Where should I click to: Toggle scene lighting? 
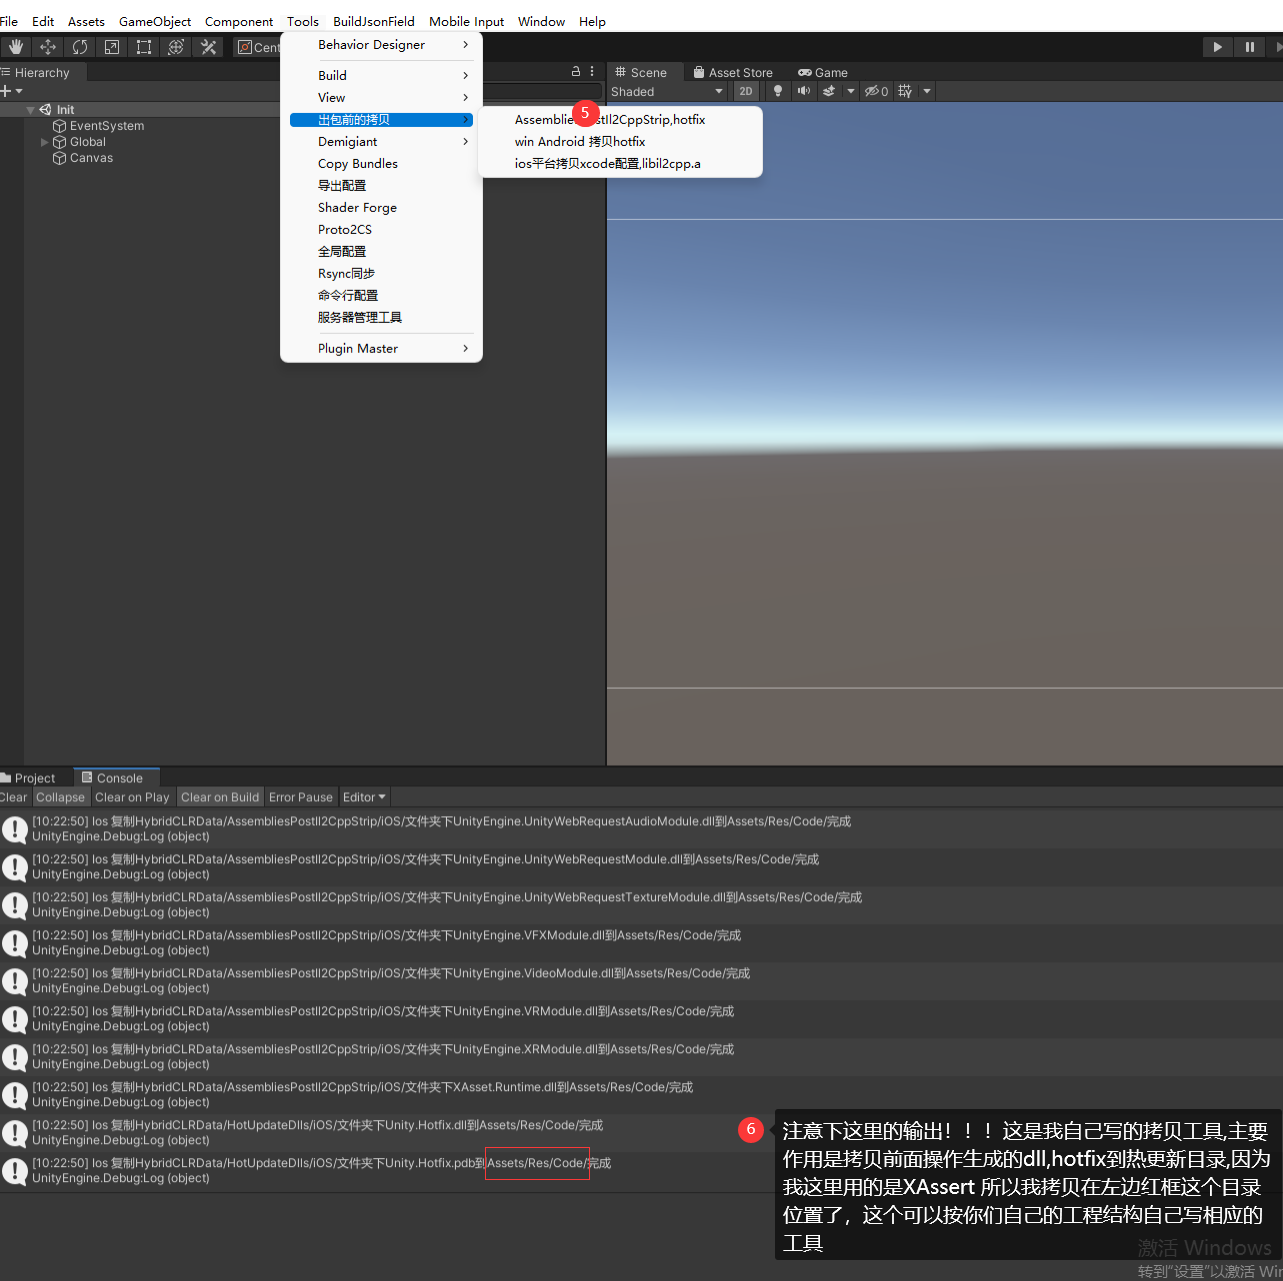pos(778,91)
